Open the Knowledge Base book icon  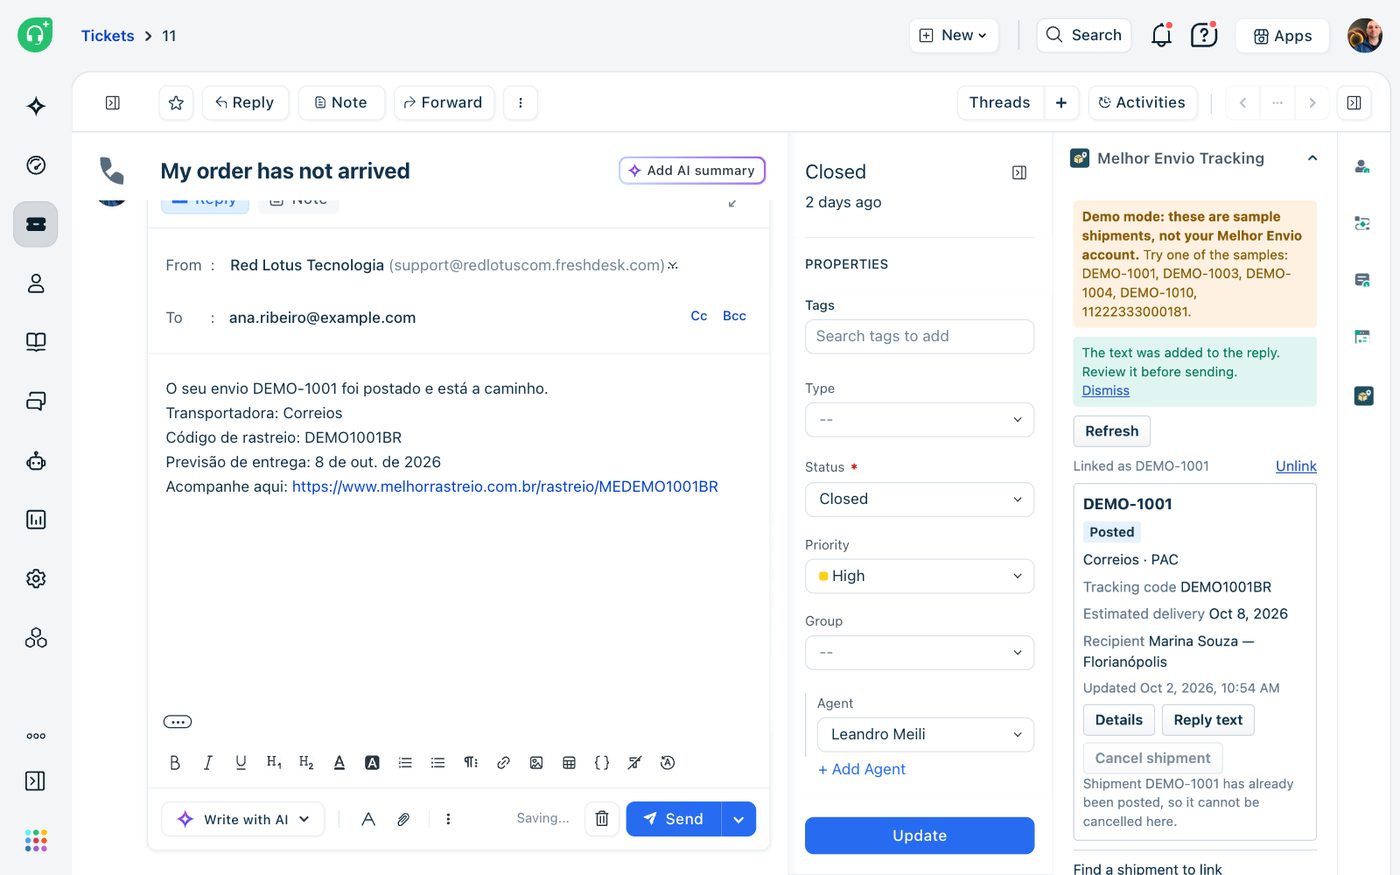click(36, 342)
